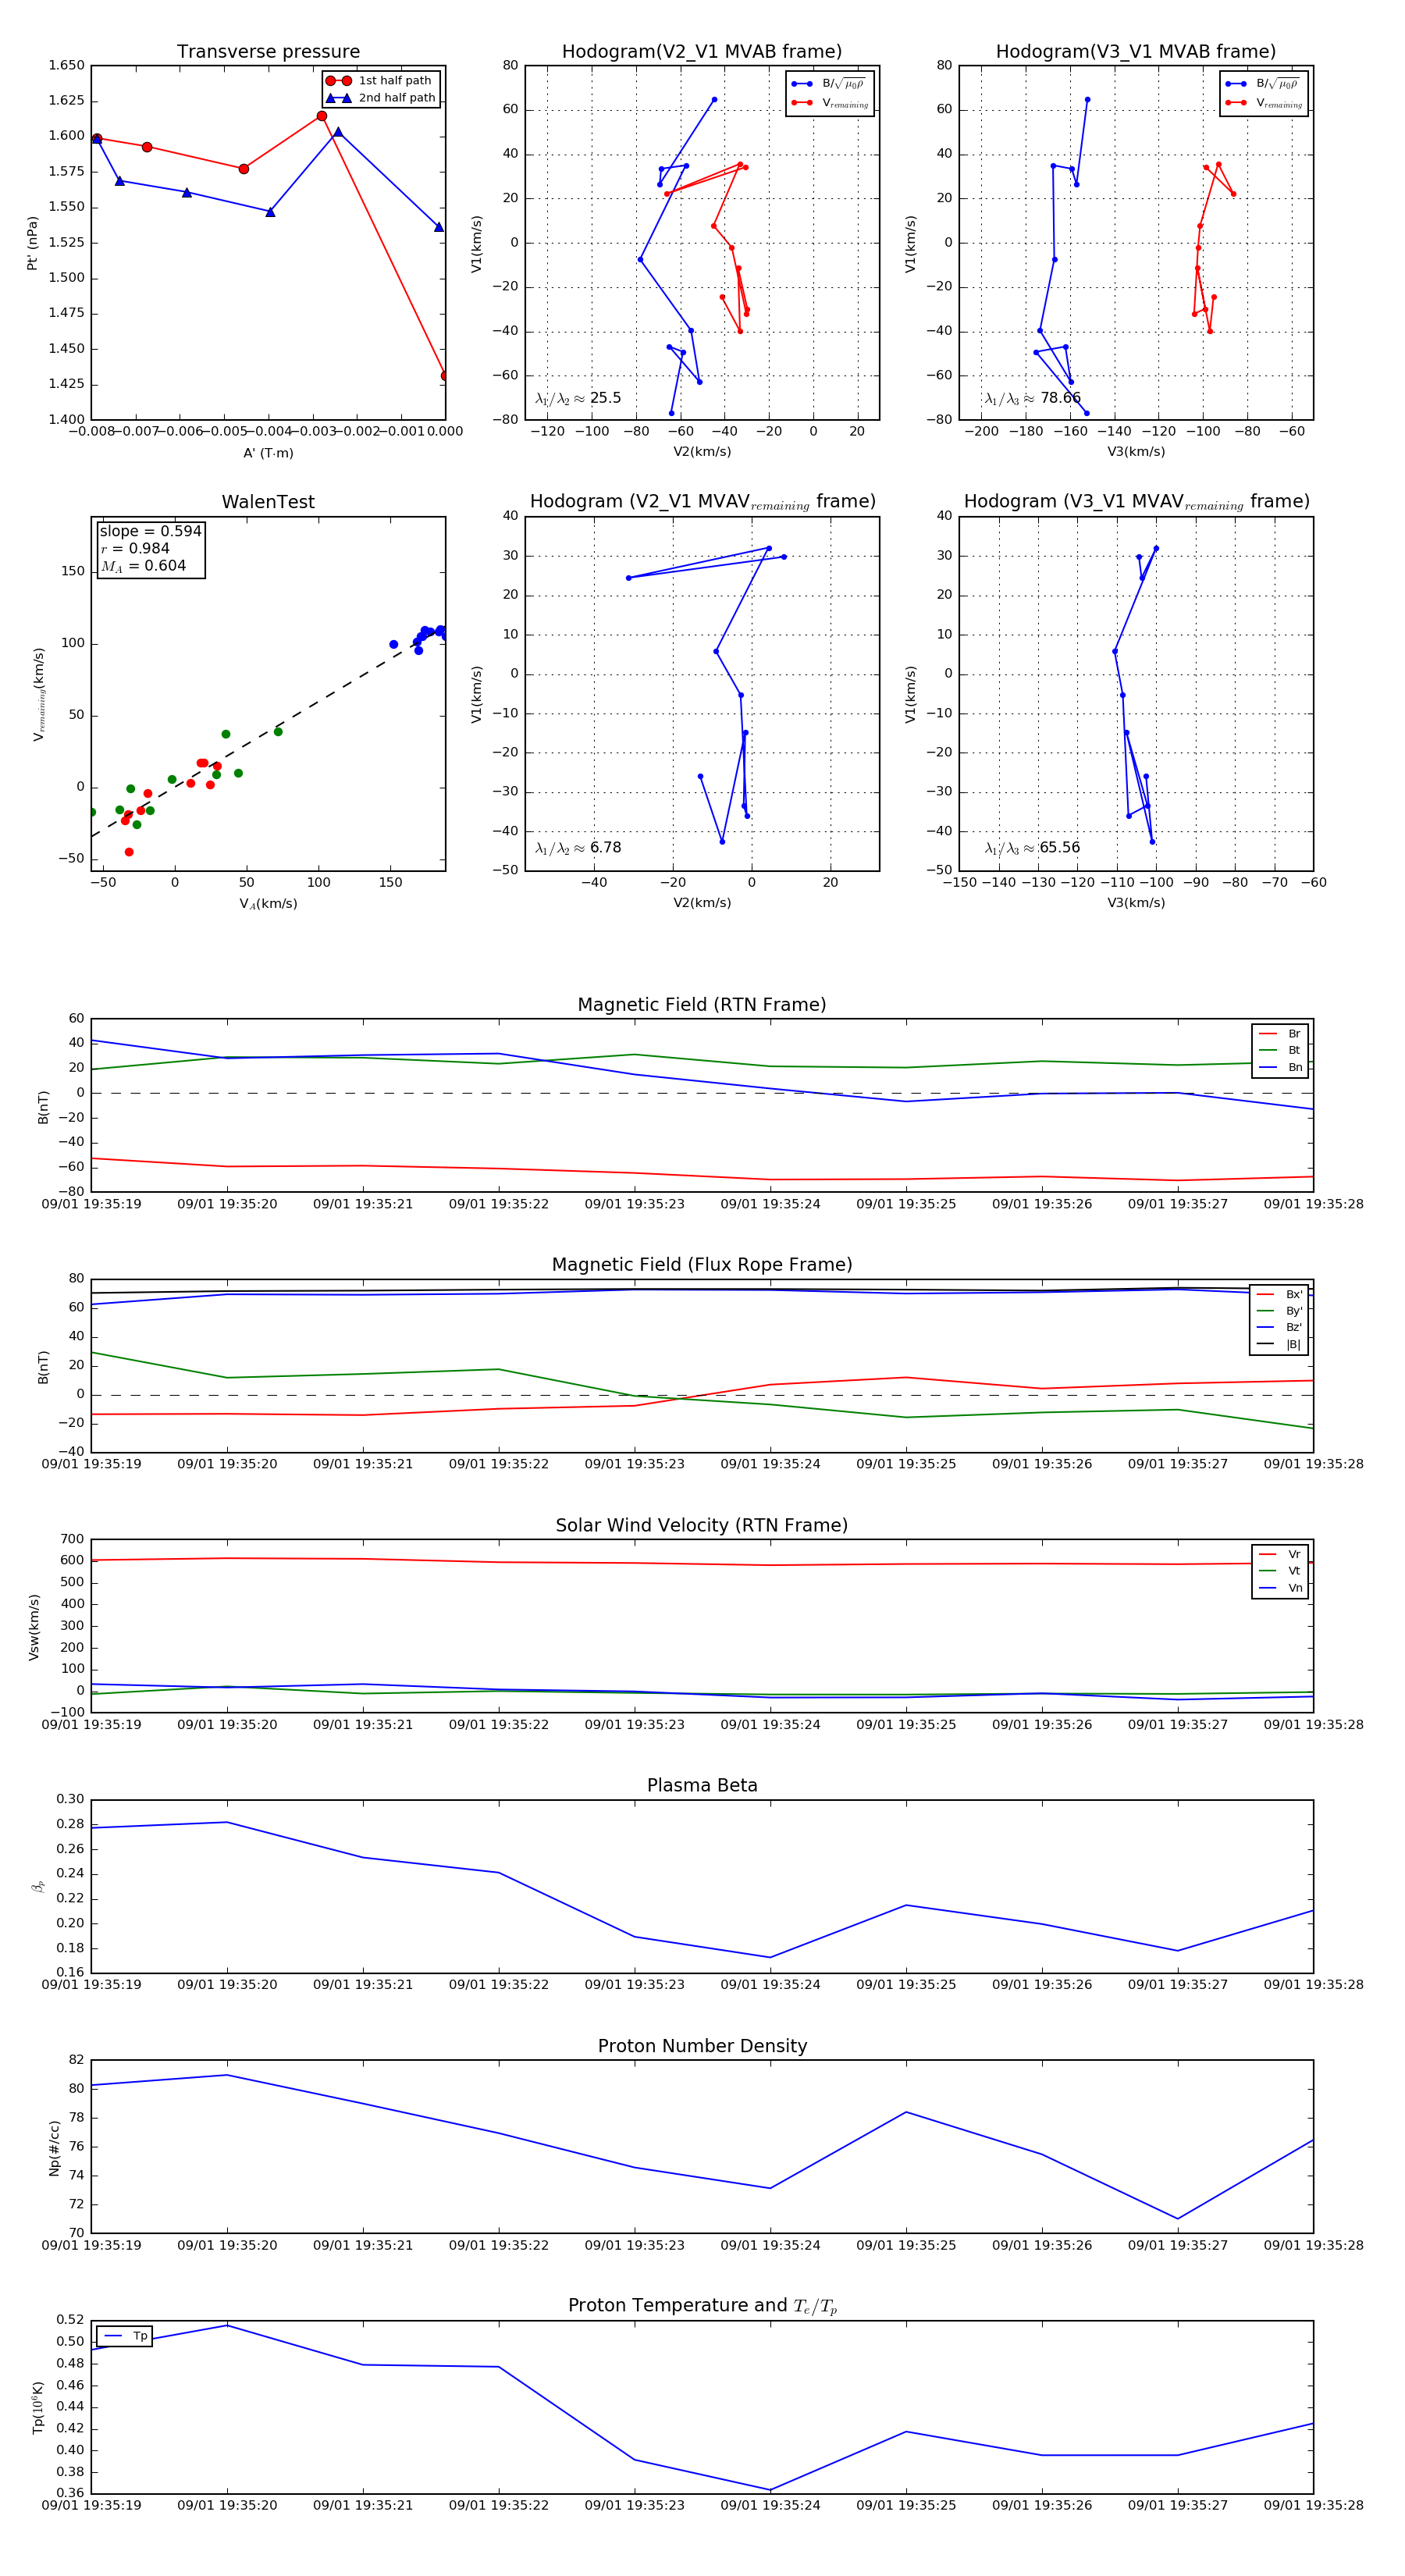Screen dimensions: 1405x2576
Task: Click the 'Vsw(km/s)' axis label
Action: click(34, 1627)
